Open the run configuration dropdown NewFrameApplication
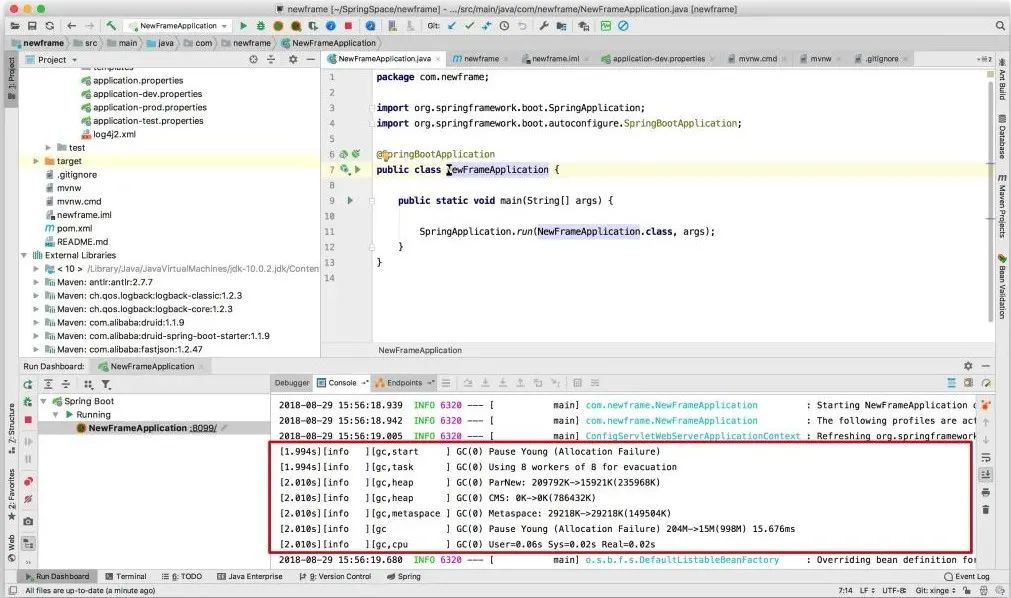 pos(178,26)
